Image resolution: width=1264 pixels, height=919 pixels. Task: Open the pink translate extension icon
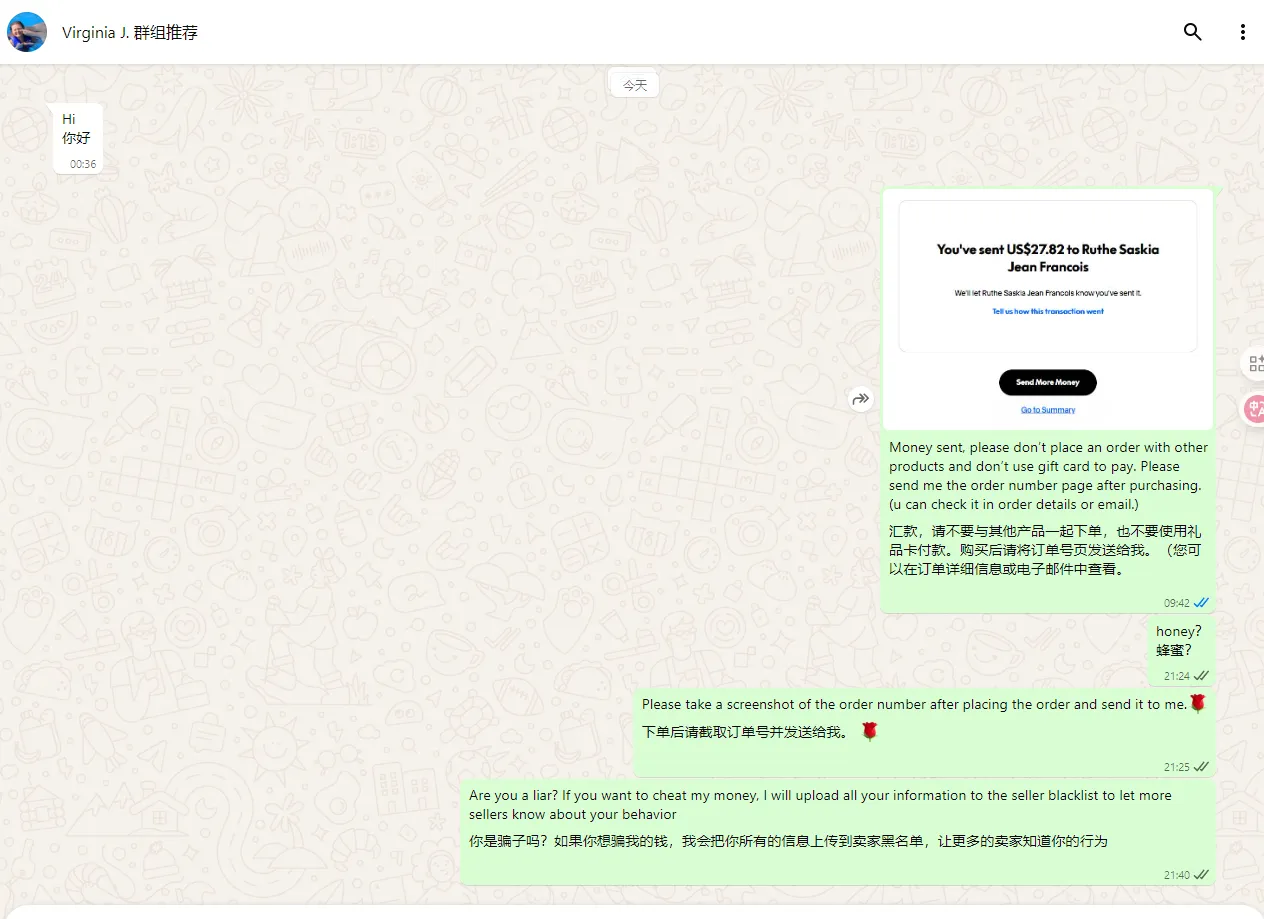click(1255, 409)
